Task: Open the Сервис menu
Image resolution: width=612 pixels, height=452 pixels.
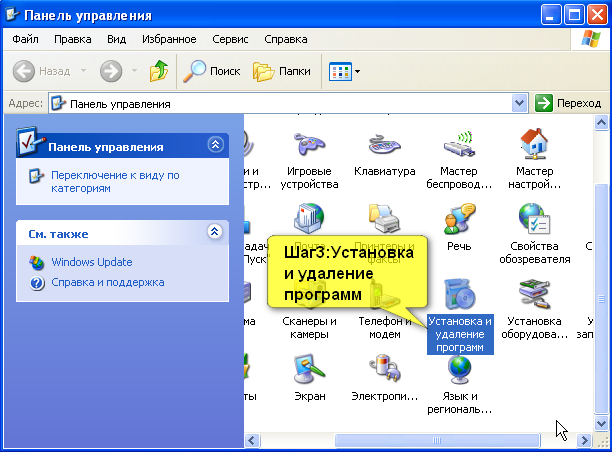Action: (x=230, y=39)
